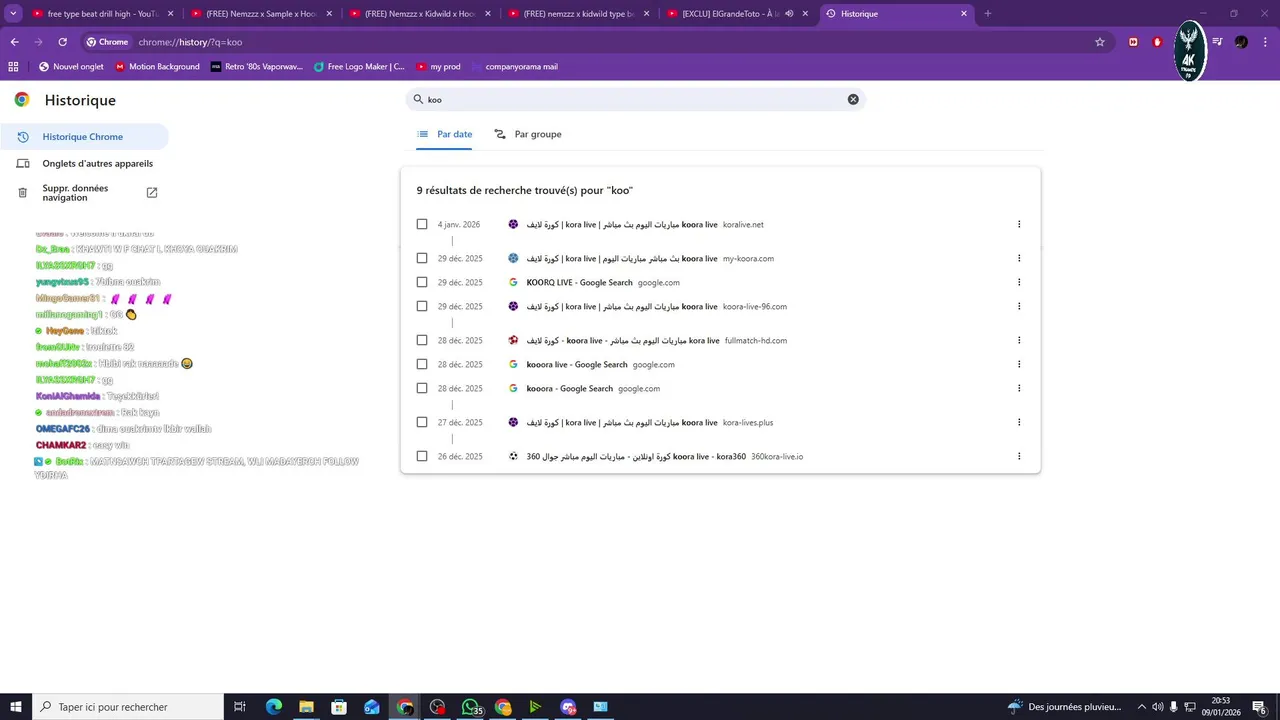Check the koora-live-96.com history entry

(x=422, y=306)
